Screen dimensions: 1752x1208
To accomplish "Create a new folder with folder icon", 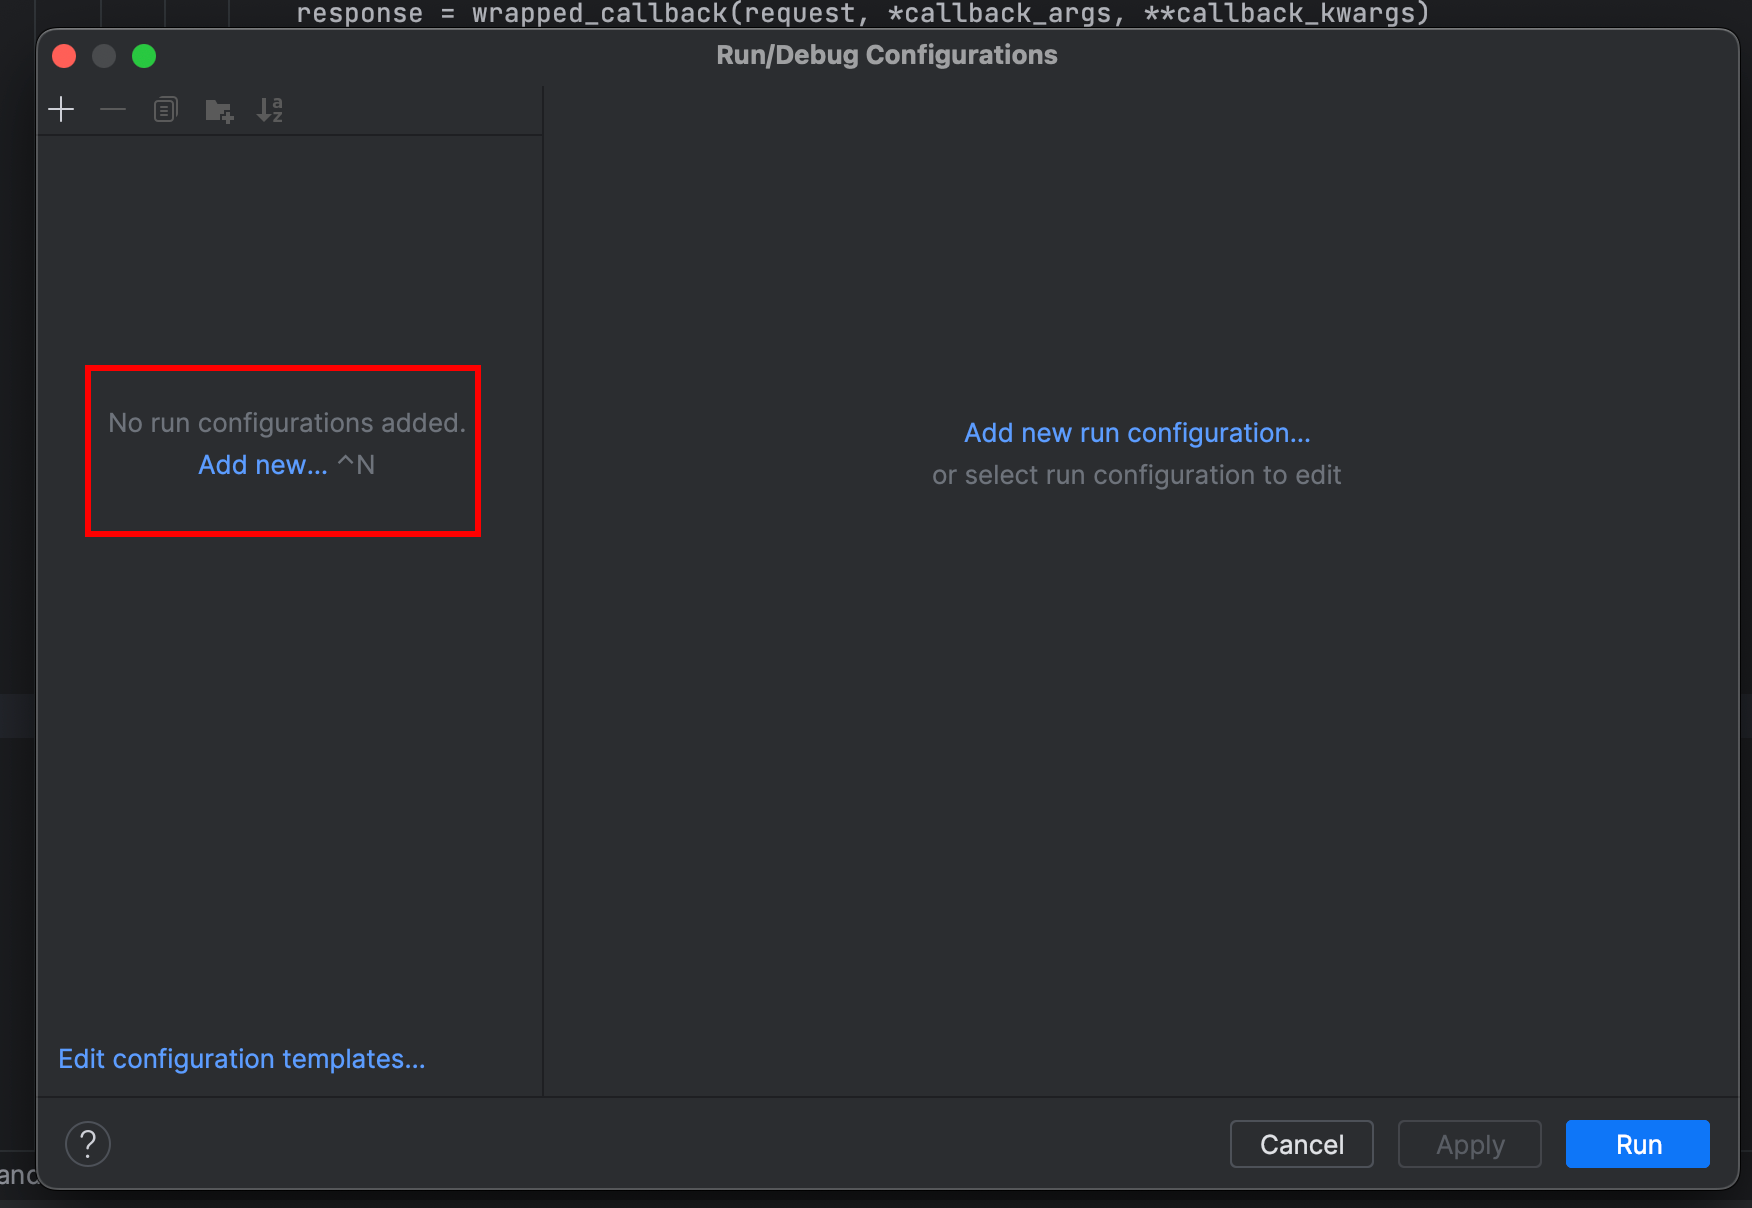I will pos(219,110).
